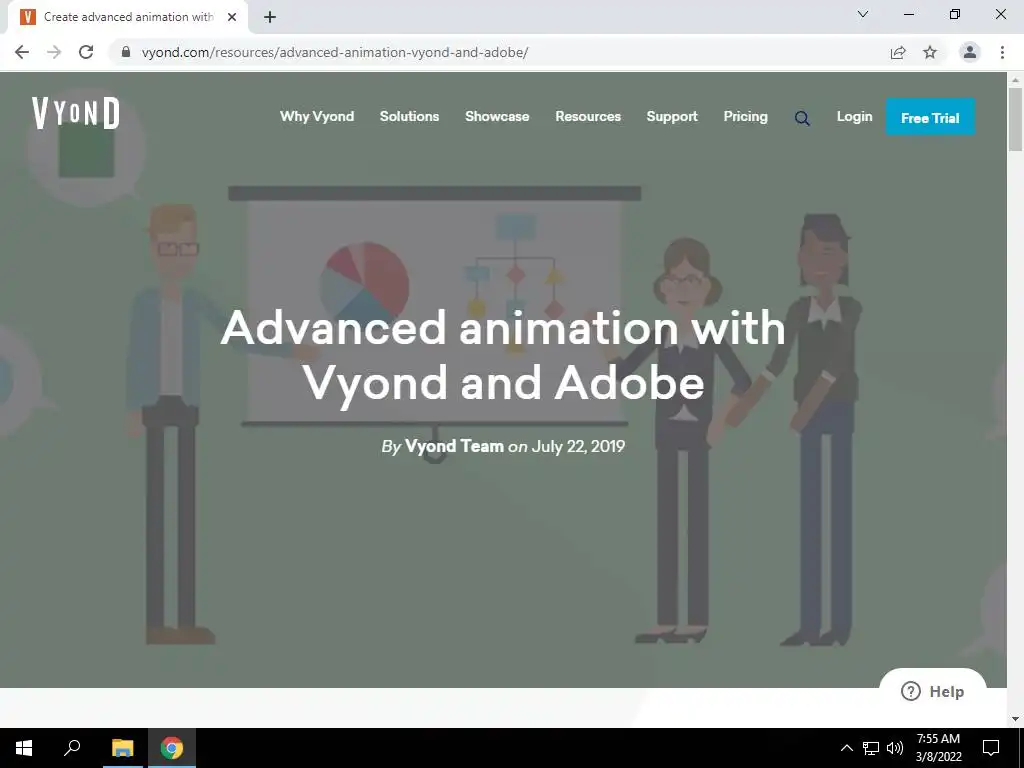Click Vyond Team author link
1024x768 pixels.
(455, 446)
